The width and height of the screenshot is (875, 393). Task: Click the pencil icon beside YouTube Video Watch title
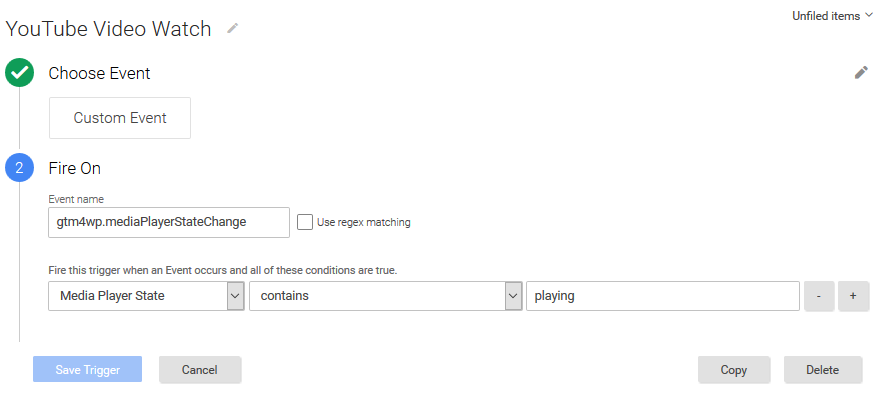(233, 28)
